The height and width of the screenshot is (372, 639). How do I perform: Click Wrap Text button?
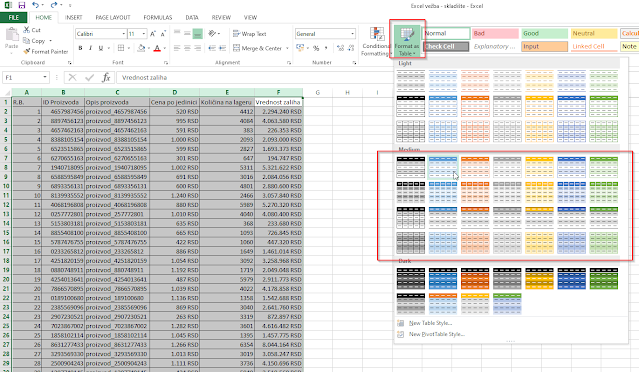point(249,34)
